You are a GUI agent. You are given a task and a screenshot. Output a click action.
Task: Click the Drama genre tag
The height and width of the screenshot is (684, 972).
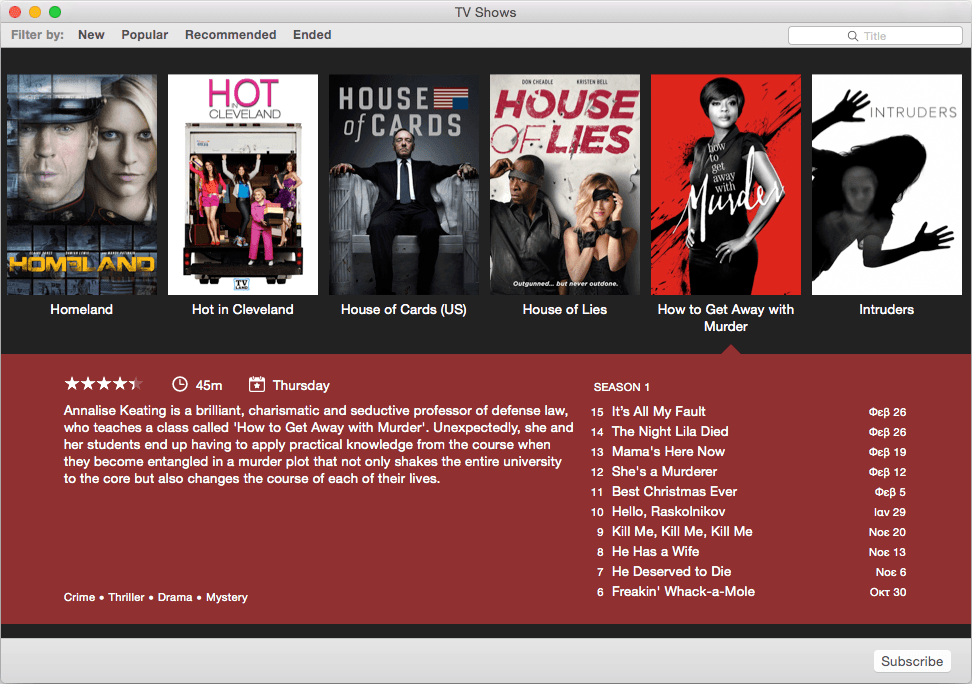(x=175, y=597)
